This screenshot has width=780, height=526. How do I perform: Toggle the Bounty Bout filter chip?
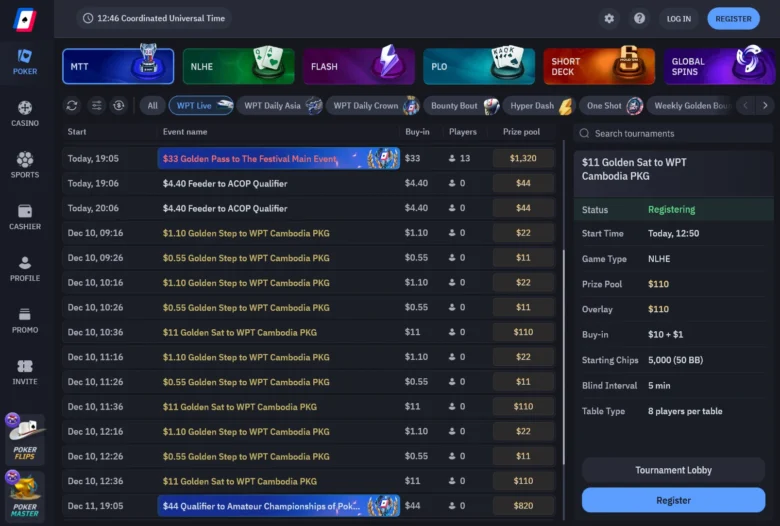coord(462,105)
